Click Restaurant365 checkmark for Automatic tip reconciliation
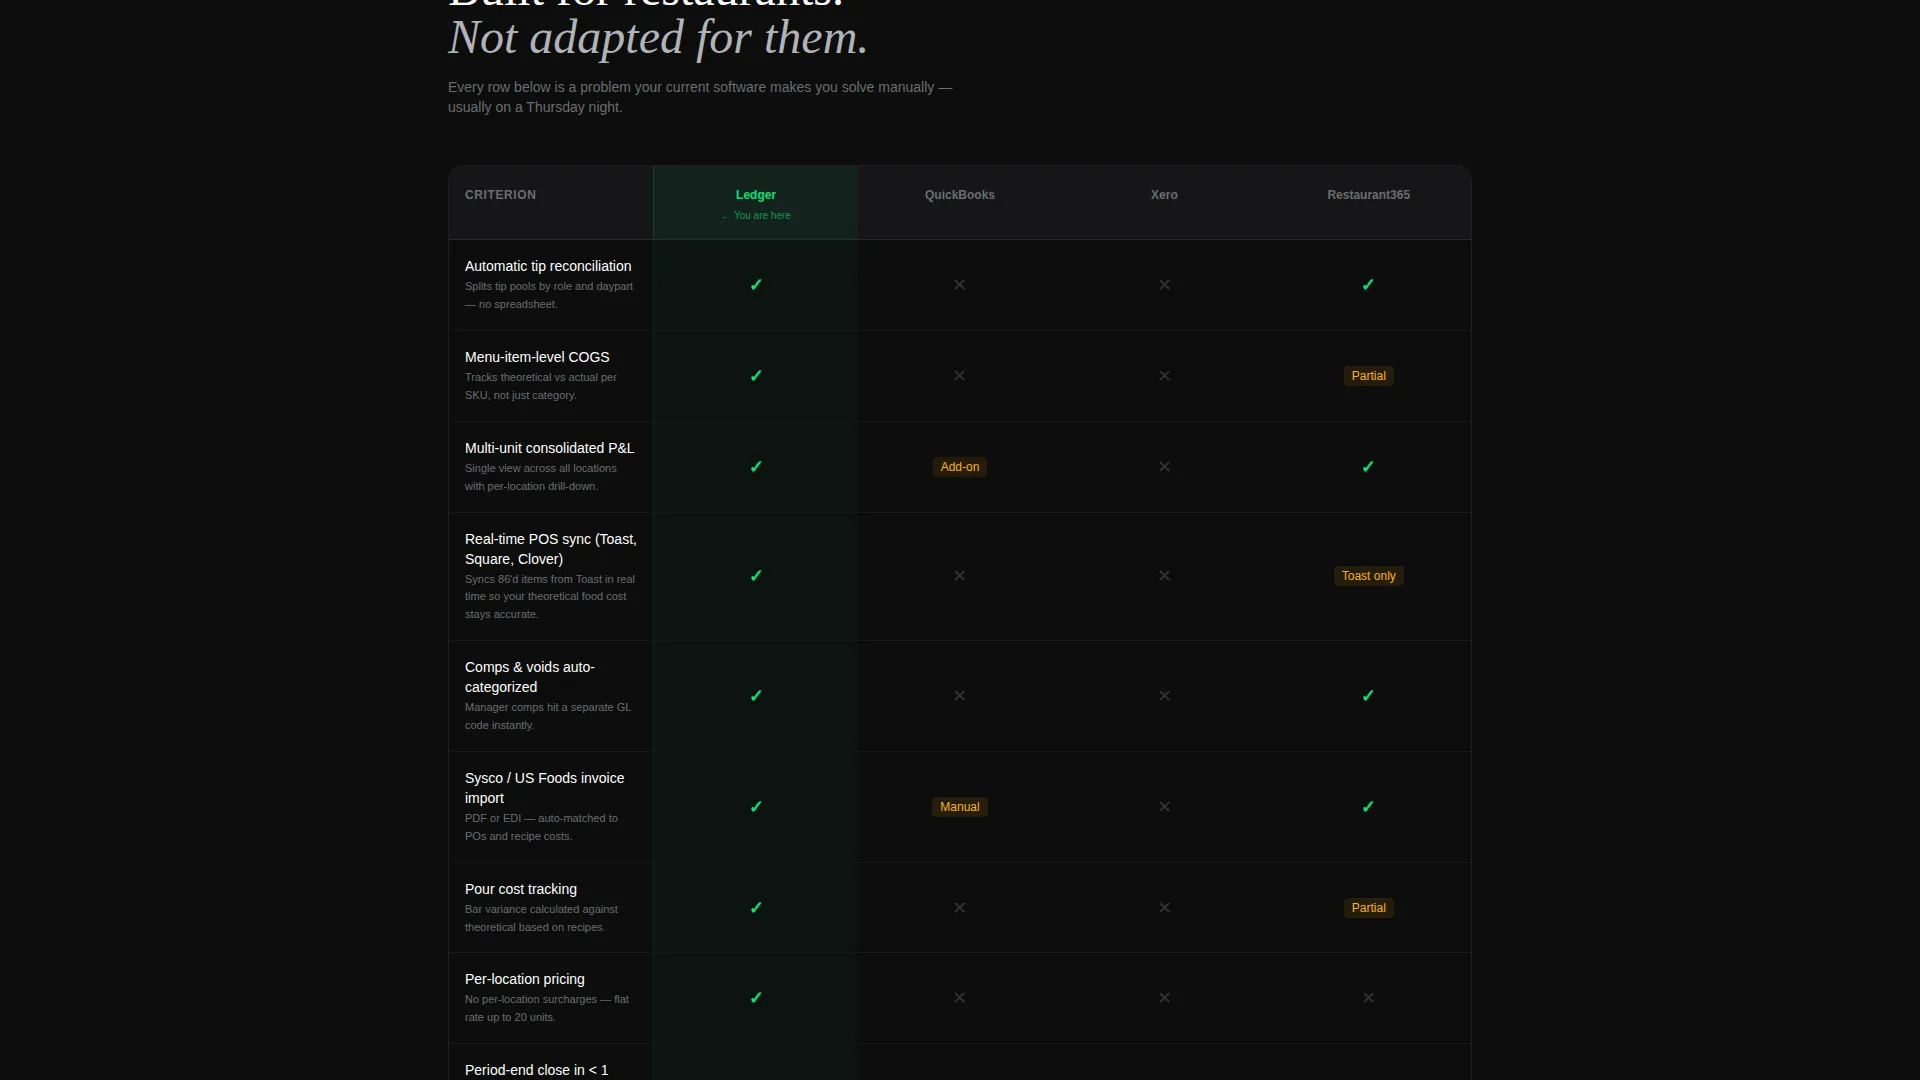1920x1080 pixels. pos(1368,285)
